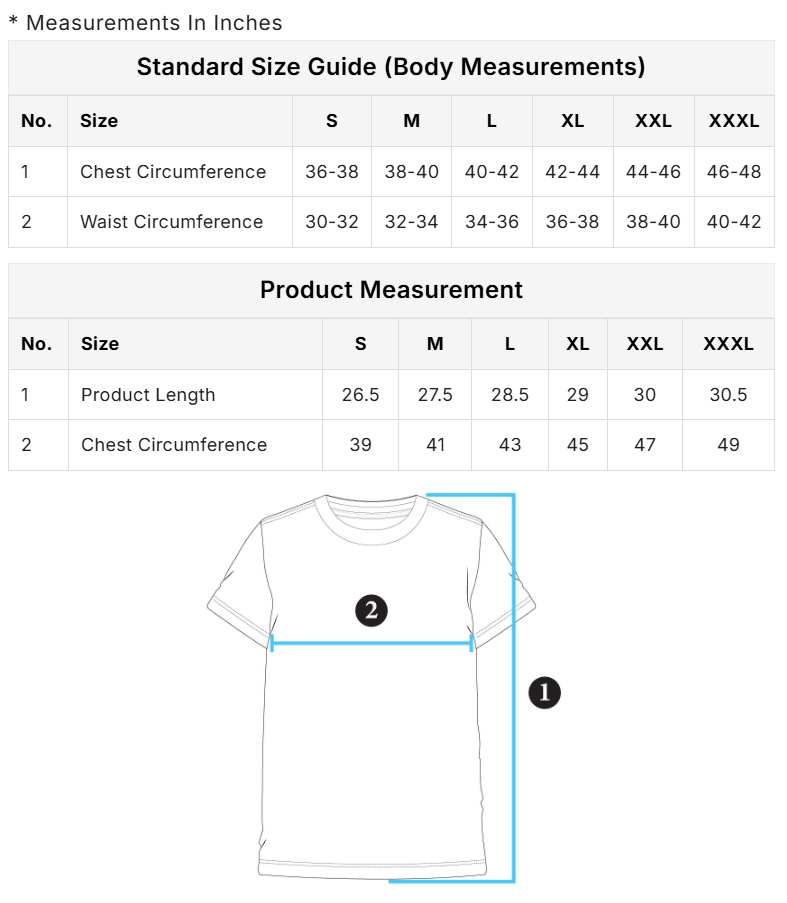Screen dimensions: 787x903
Task: Click the S column header in Product Measurement table
Action: pos(360,344)
